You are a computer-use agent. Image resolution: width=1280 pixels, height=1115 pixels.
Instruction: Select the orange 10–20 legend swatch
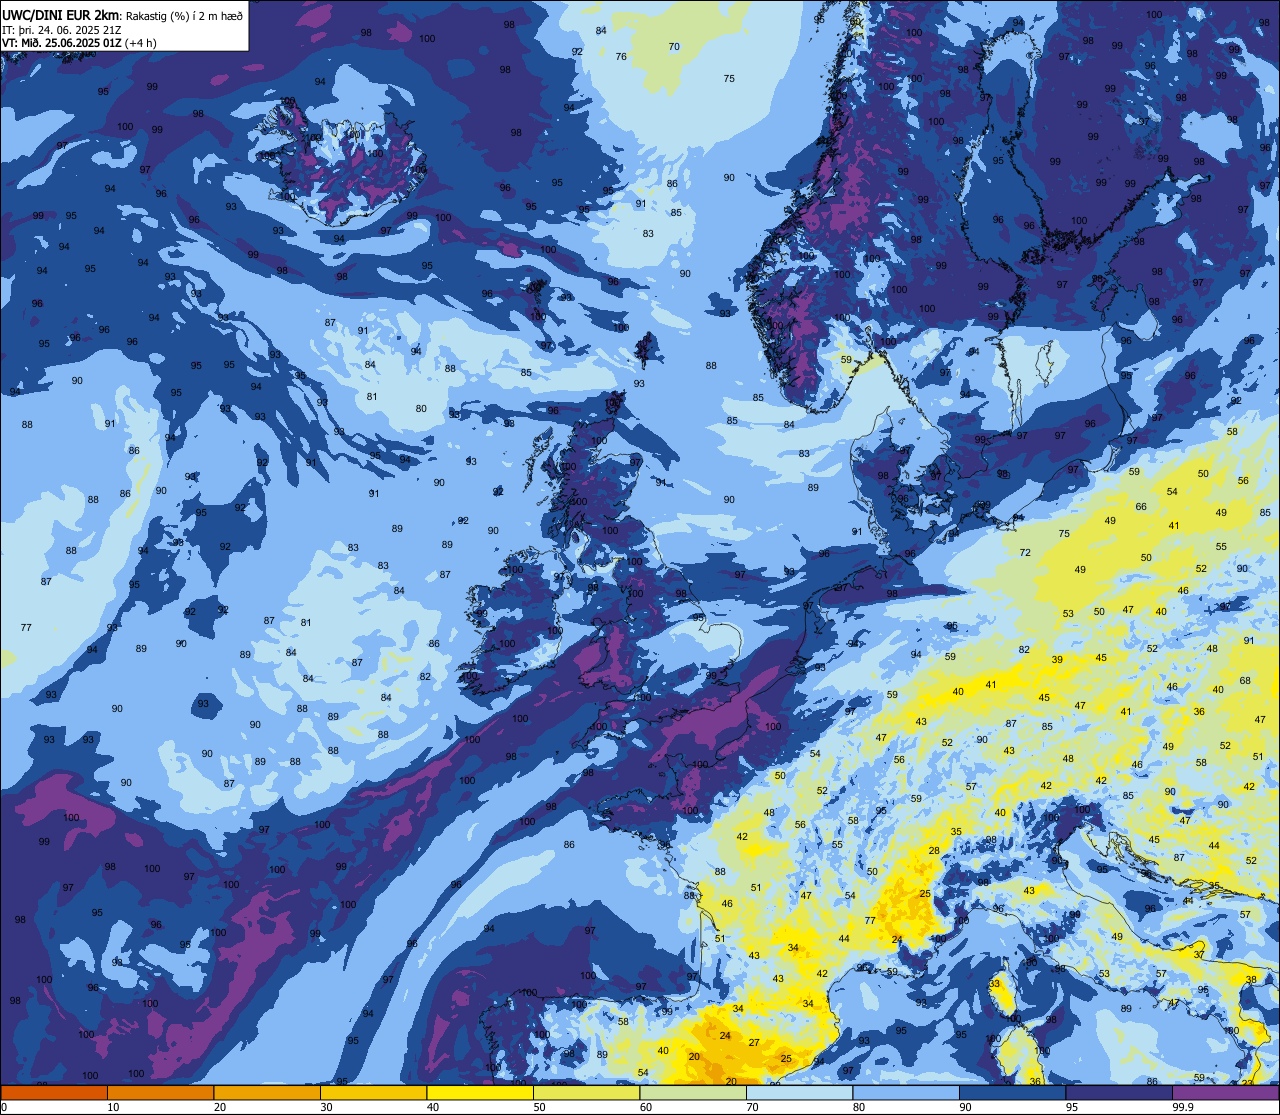[x=160, y=1092]
